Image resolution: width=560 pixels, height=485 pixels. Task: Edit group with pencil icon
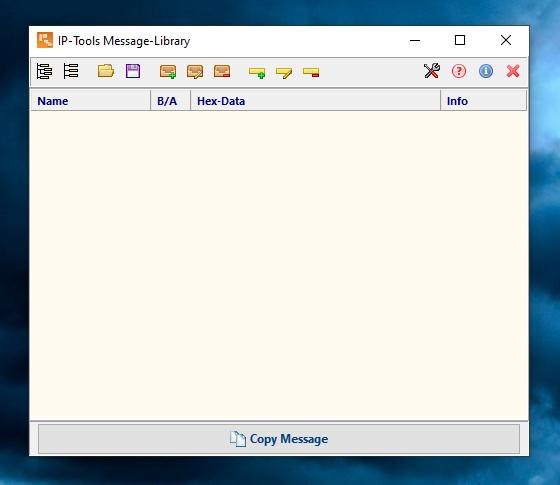pyautogui.click(x=195, y=71)
